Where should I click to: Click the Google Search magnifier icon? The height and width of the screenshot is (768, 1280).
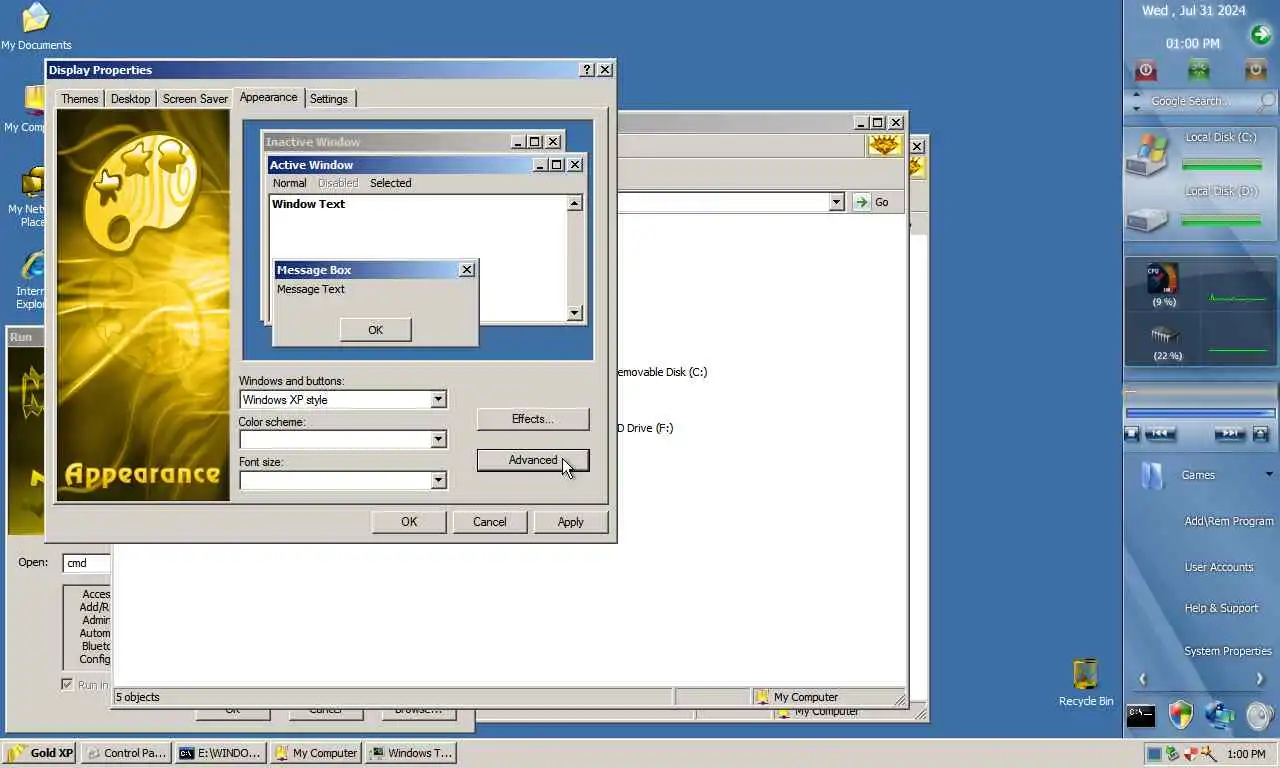1266,101
